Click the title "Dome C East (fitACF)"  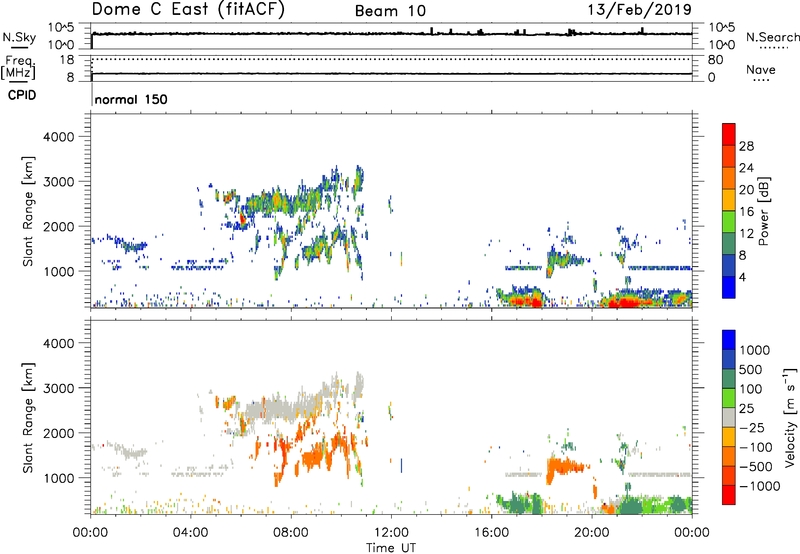(188, 9)
